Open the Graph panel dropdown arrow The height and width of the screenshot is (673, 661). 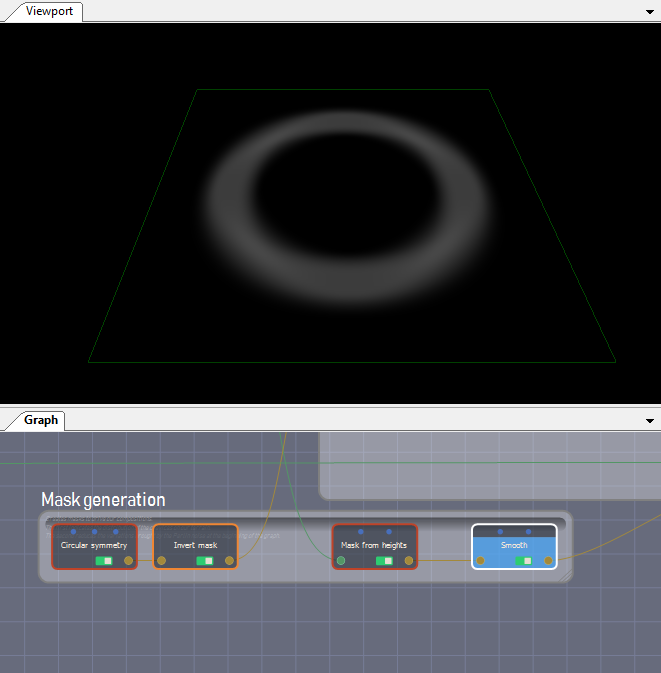coord(650,421)
